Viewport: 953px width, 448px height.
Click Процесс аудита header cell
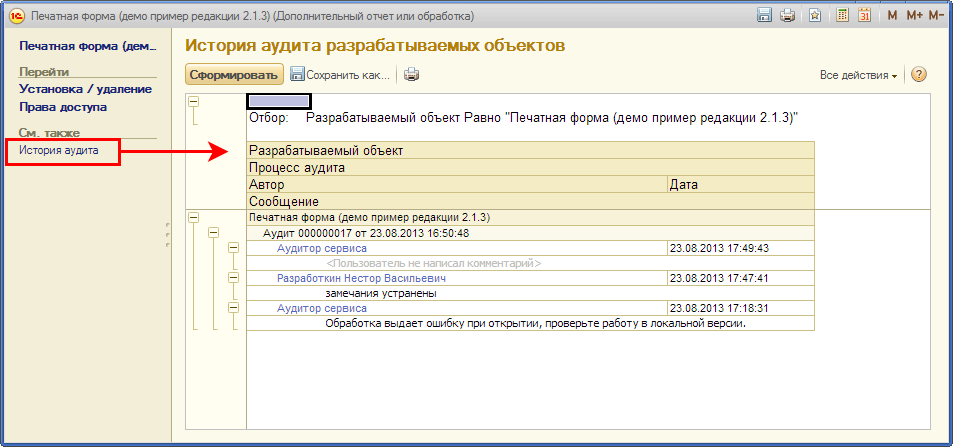click(530, 168)
